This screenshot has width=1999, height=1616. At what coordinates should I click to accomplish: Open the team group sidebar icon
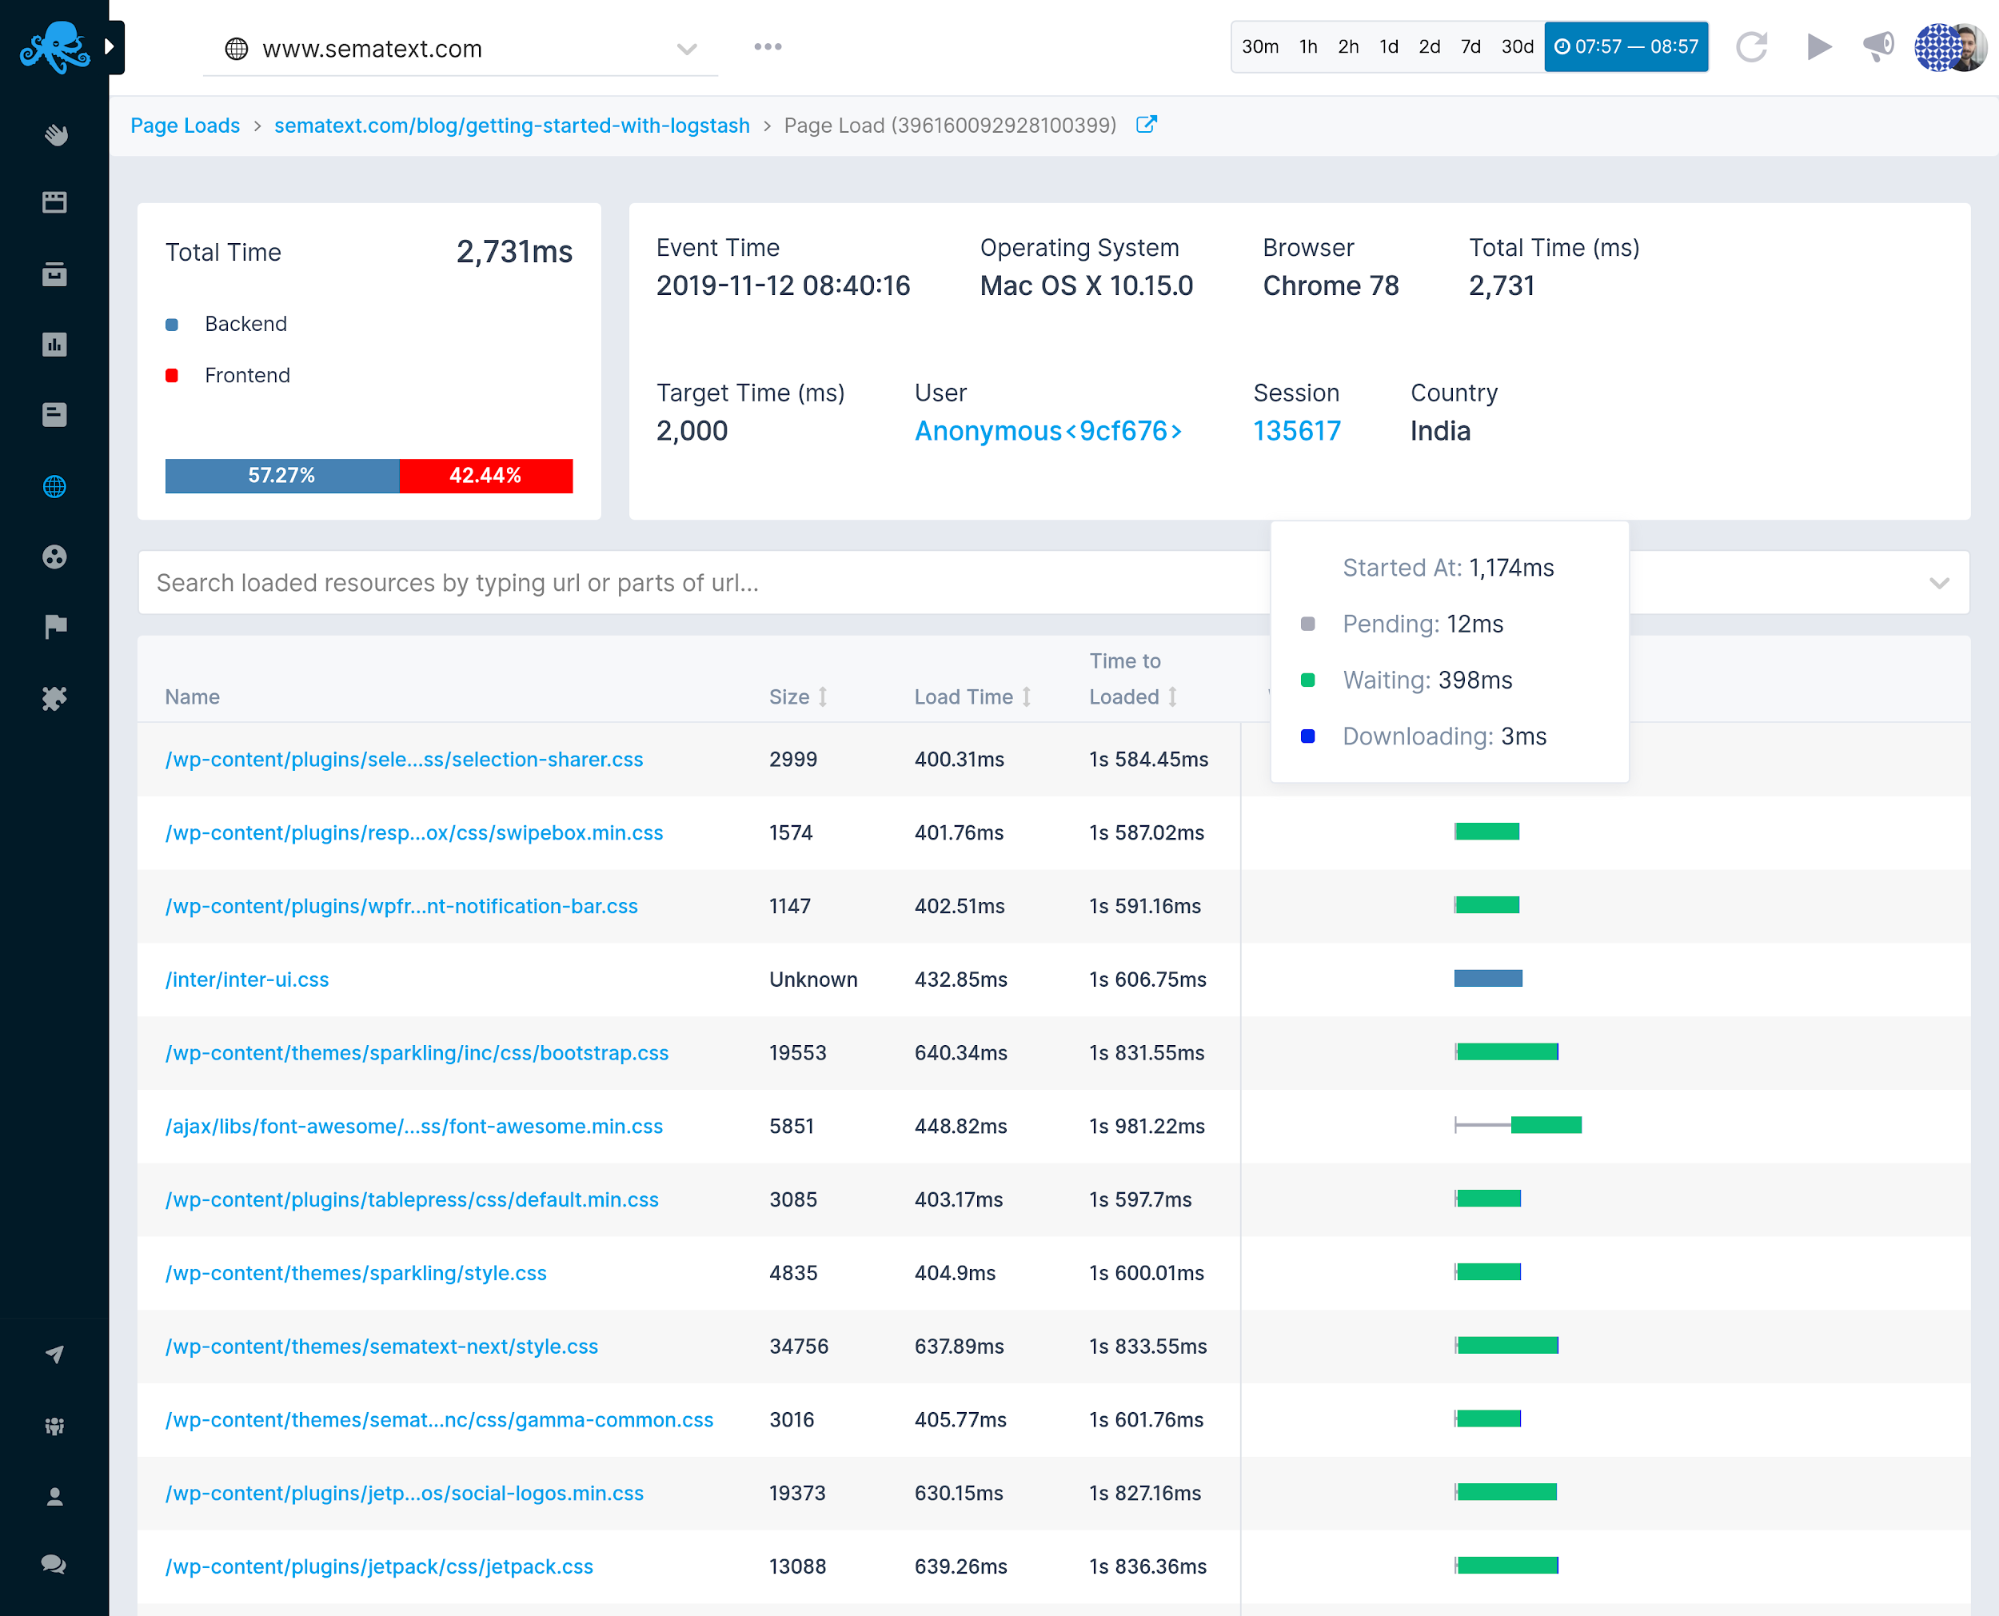pyautogui.click(x=55, y=1426)
